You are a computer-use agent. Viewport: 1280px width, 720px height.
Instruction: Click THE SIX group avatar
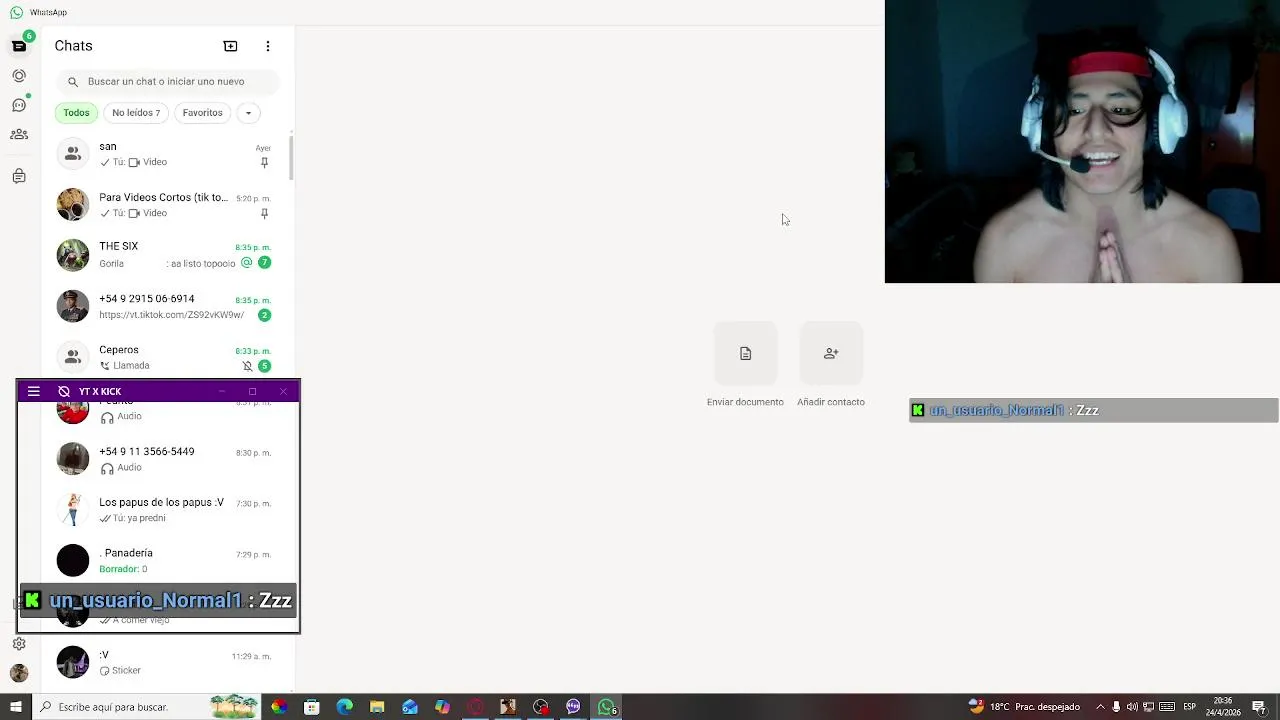(x=72, y=255)
